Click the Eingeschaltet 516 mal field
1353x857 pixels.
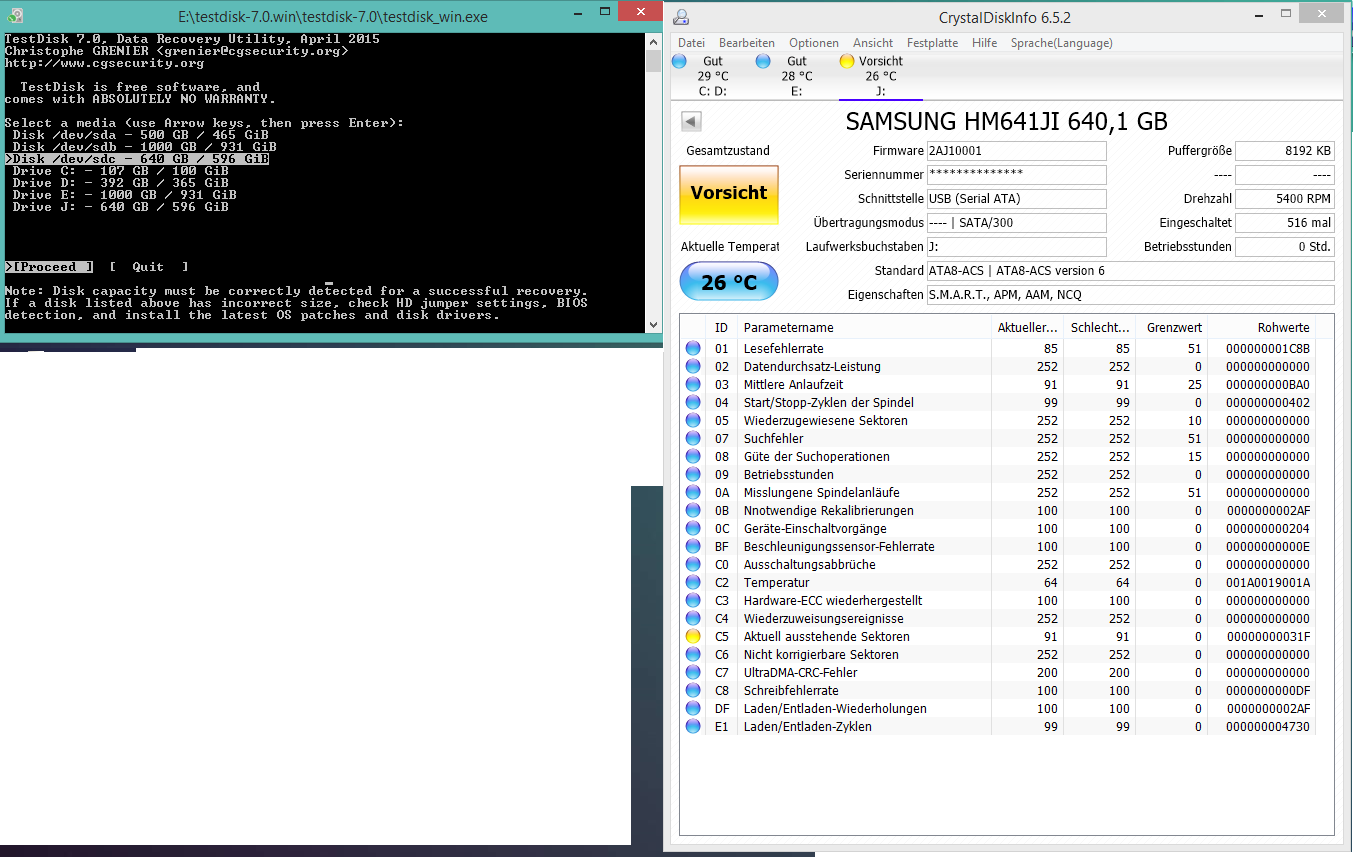click(1285, 223)
